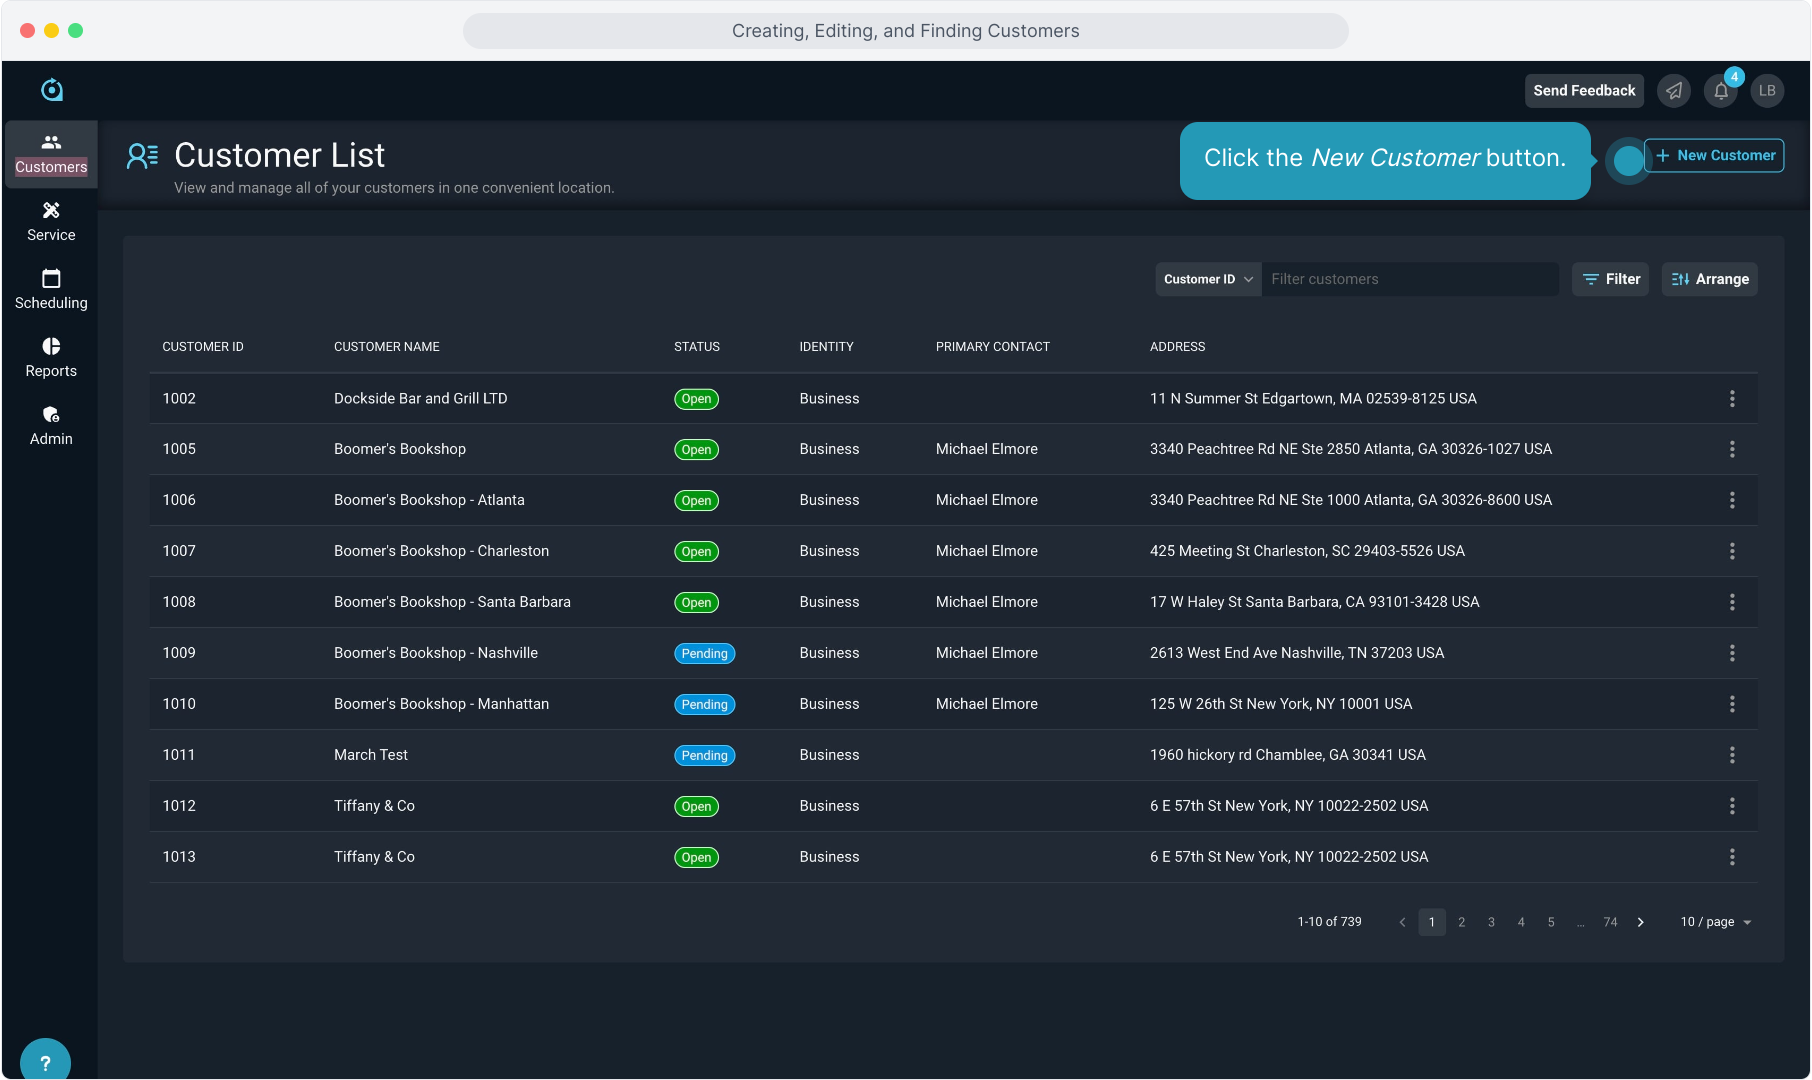Click the paper plane icon in header
This screenshot has height=1080, width=1812.
point(1674,91)
